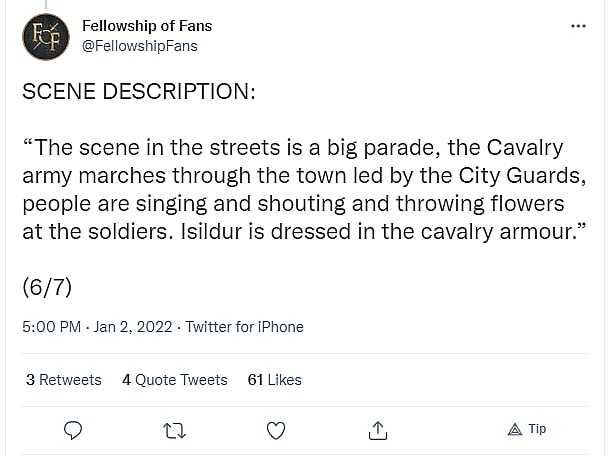Click the SCENE DESCRIPTION heading text
Image resolution: width=612 pixels, height=456 pixels.
pyautogui.click(x=139, y=92)
